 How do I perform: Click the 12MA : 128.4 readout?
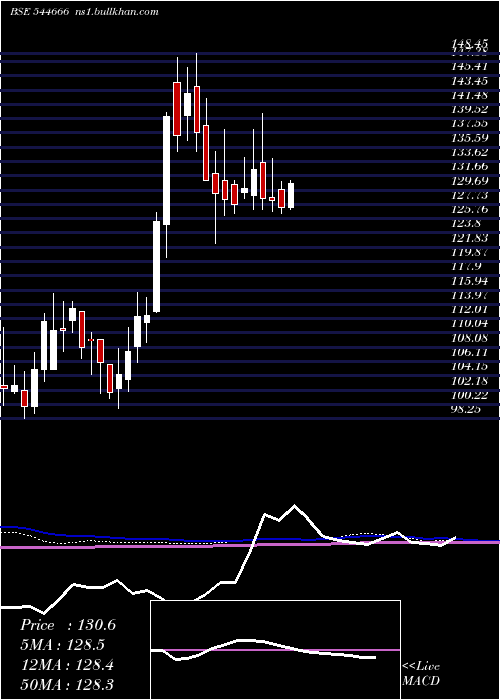(x=67, y=665)
